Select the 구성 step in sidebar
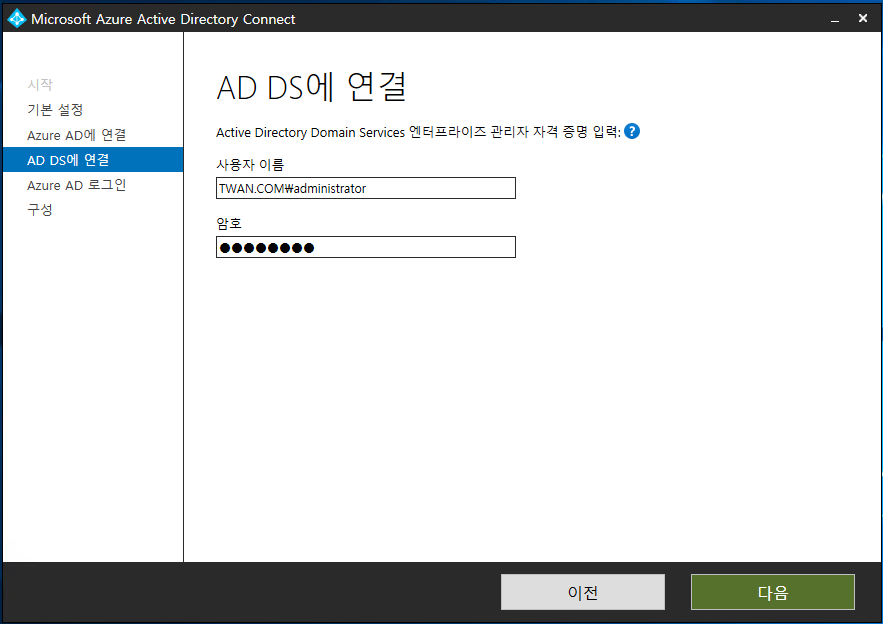Image resolution: width=883 pixels, height=624 pixels. coord(40,210)
